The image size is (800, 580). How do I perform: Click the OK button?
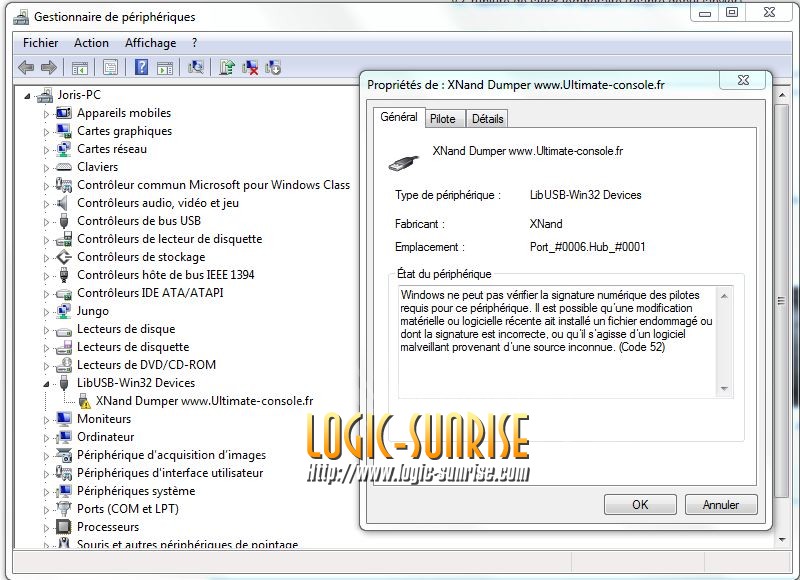(640, 505)
